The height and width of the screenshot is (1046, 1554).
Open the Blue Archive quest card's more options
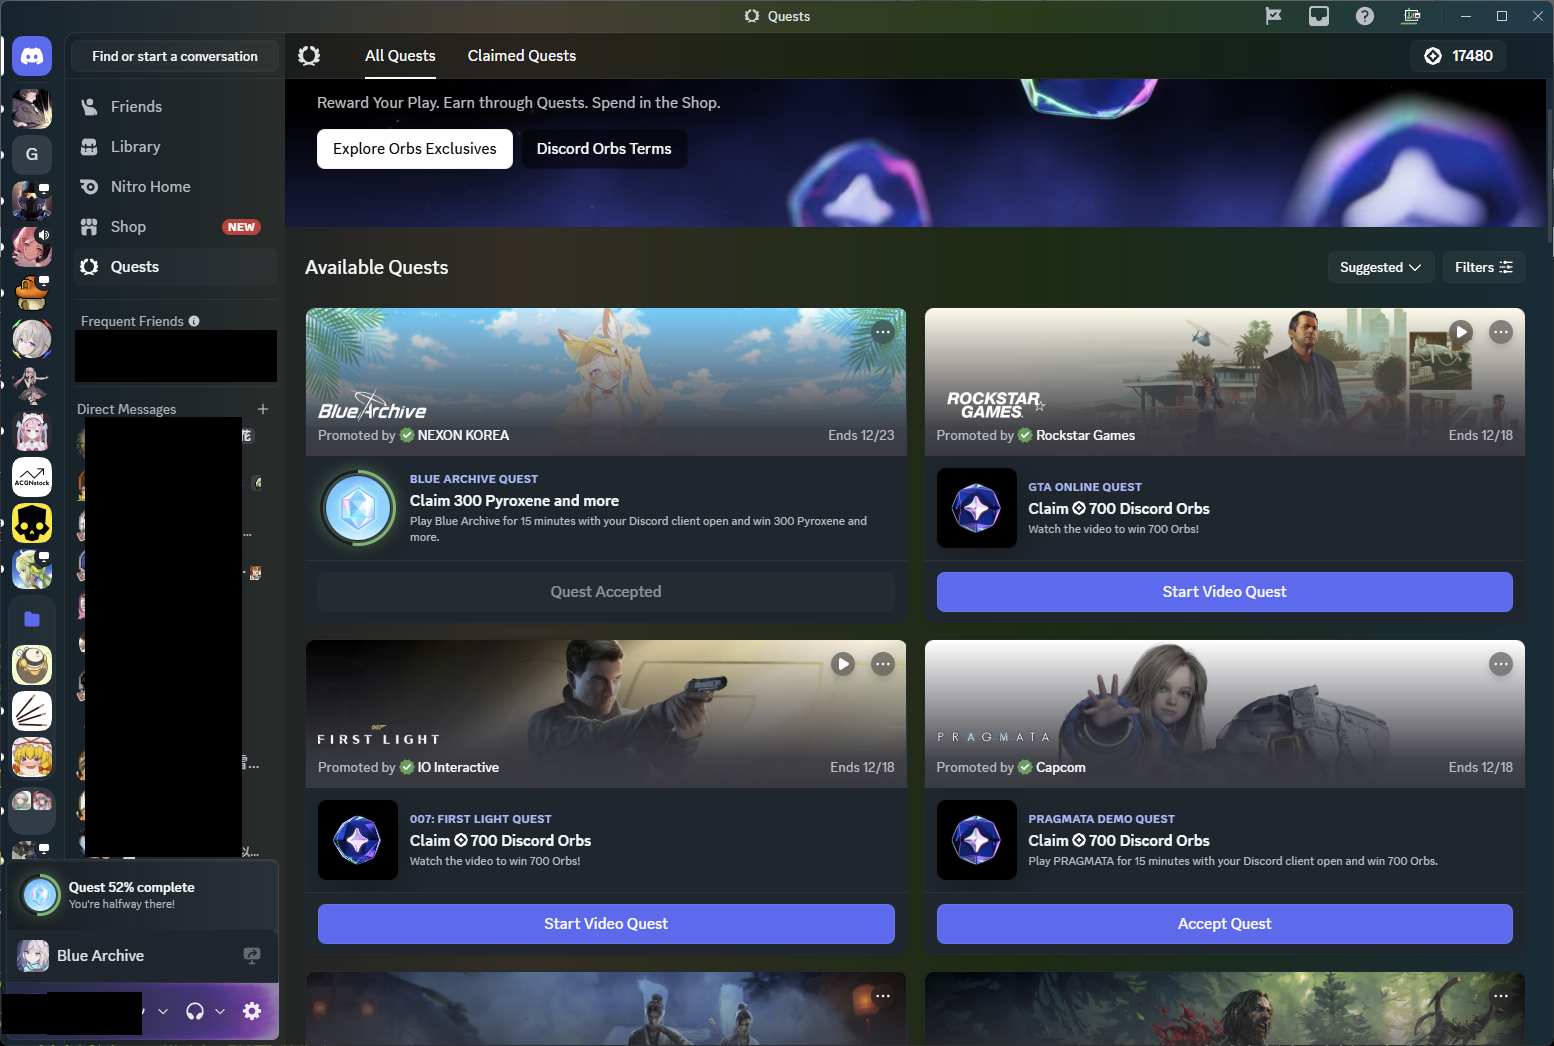tap(883, 332)
